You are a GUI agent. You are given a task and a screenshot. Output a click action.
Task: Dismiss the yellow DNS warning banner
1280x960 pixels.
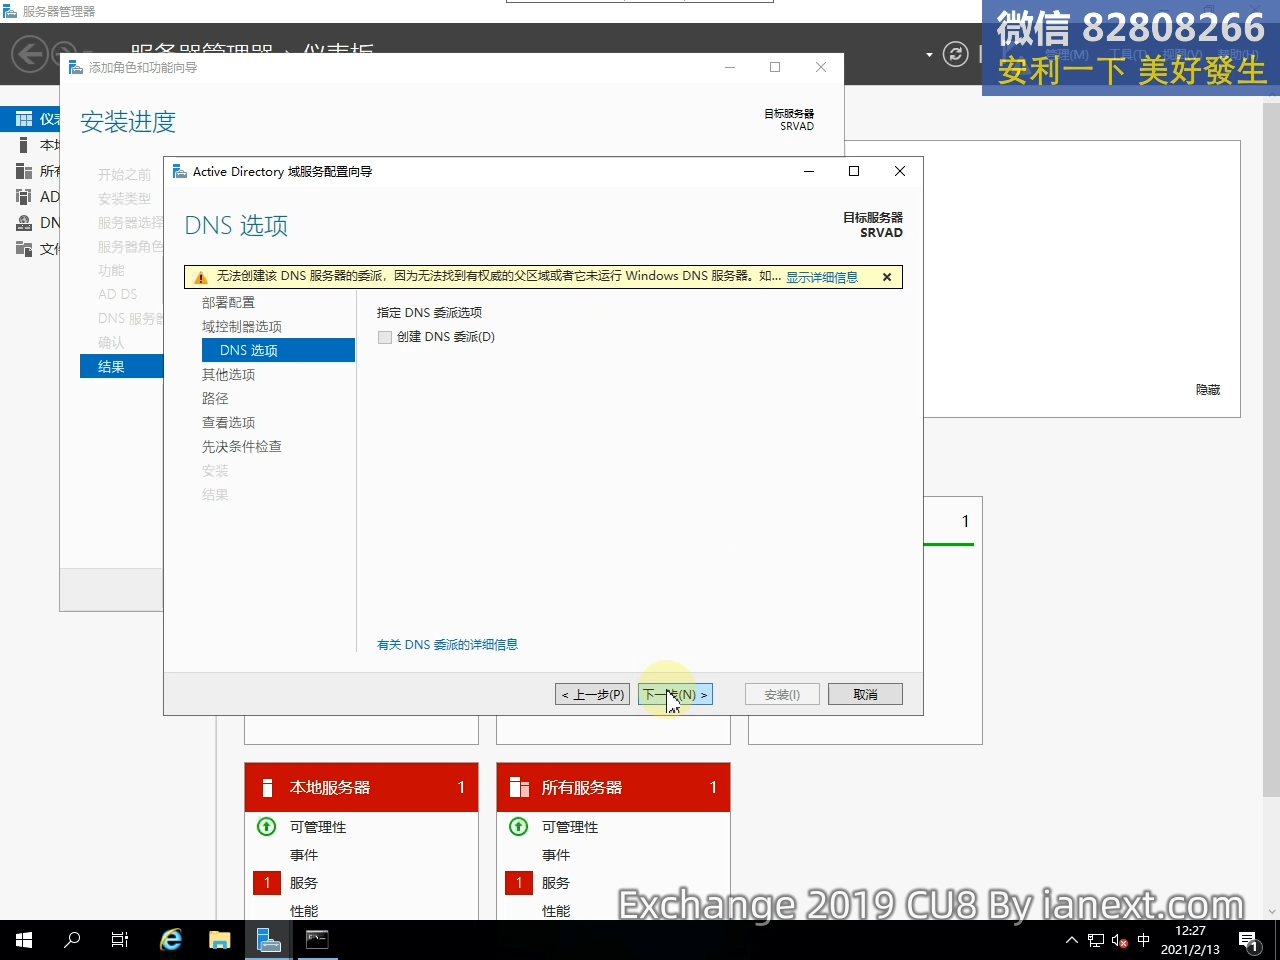887,277
